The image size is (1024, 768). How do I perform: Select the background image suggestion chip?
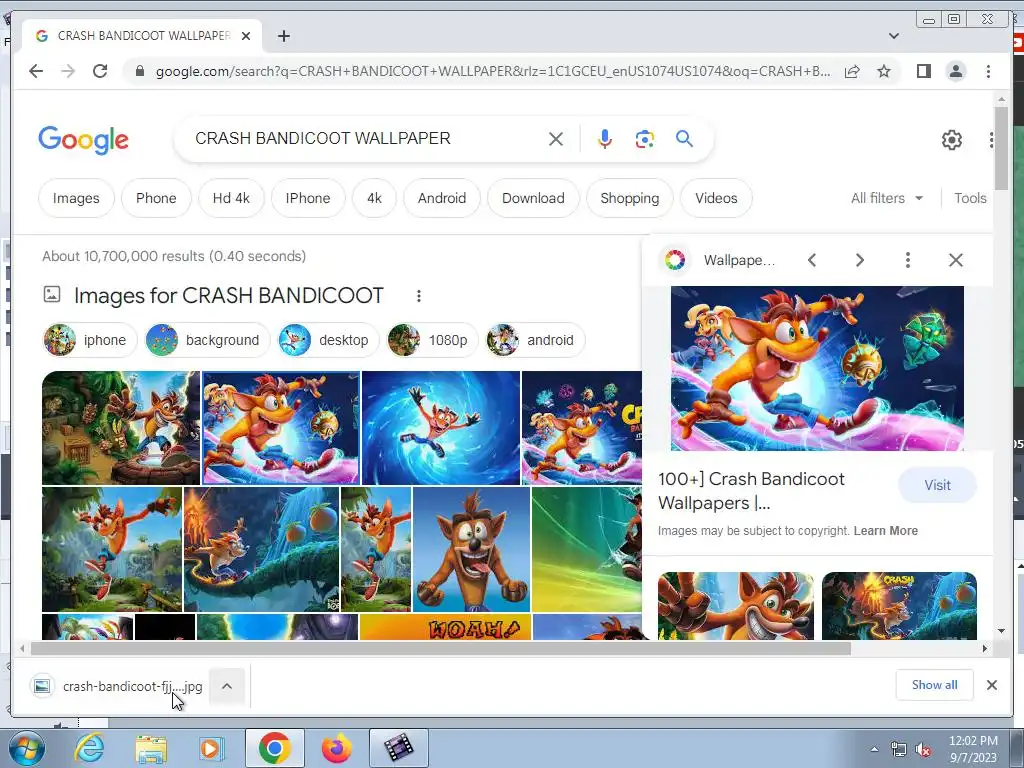click(x=207, y=340)
